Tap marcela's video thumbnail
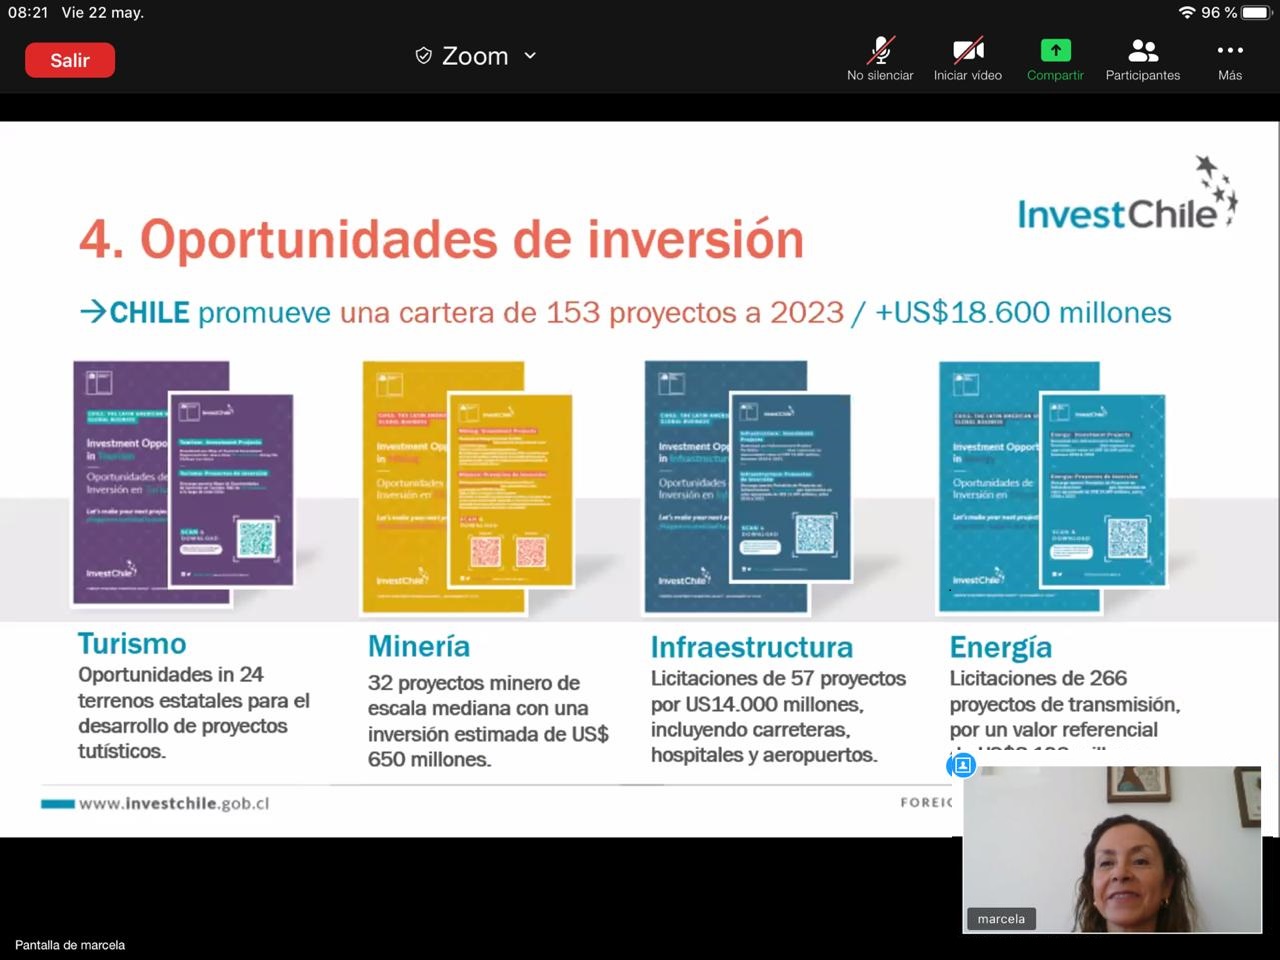Screen dimensions: 1280x960 [x=1112, y=850]
